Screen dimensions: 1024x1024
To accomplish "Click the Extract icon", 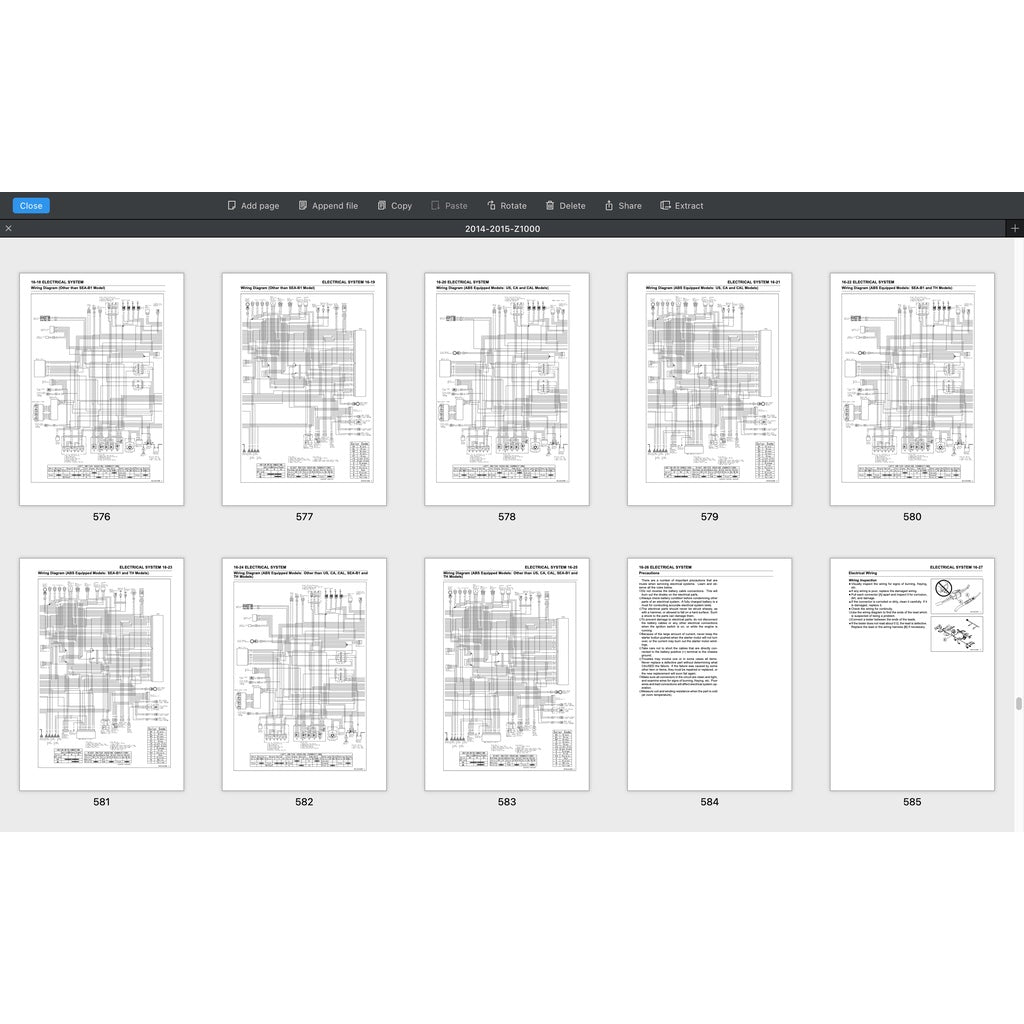I will pyautogui.click(x=666, y=206).
